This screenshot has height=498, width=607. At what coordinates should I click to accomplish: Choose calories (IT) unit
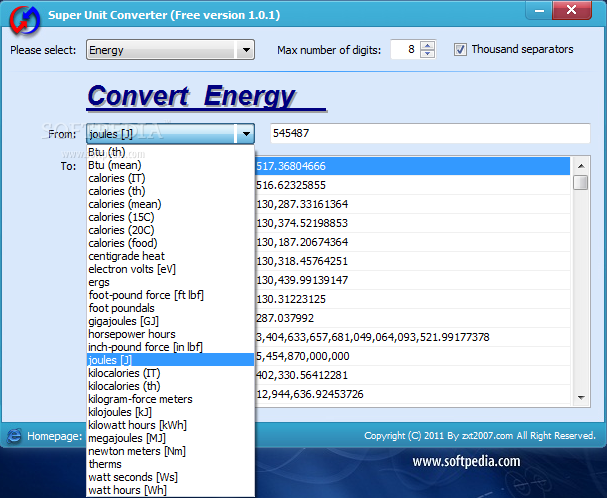point(170,178)
